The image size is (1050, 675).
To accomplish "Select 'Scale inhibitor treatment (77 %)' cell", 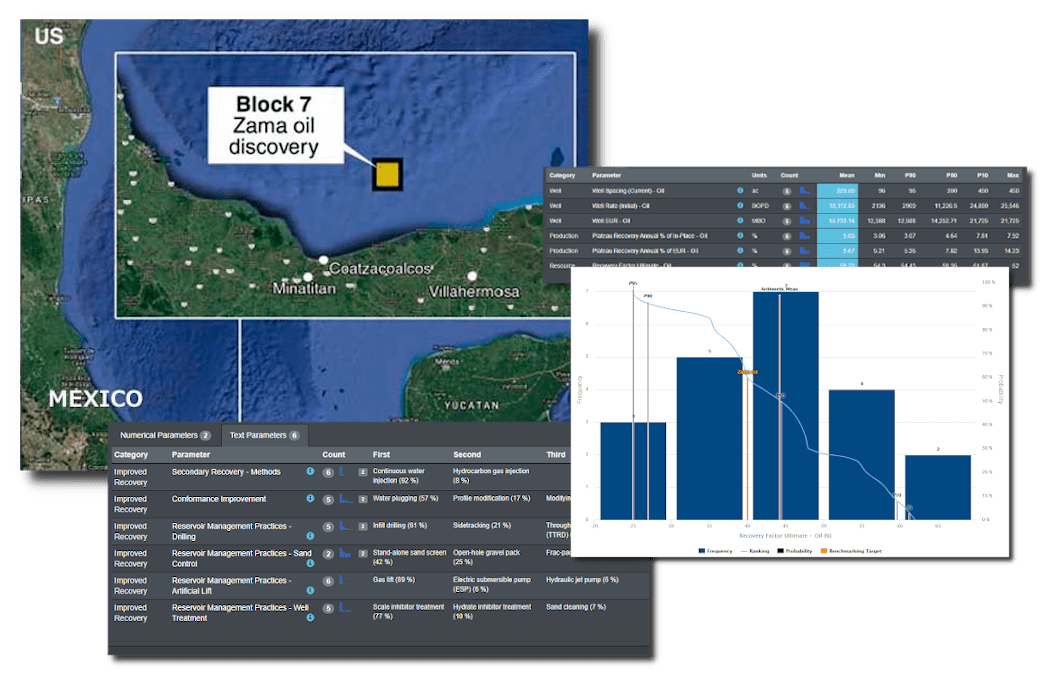I will 408,611.
